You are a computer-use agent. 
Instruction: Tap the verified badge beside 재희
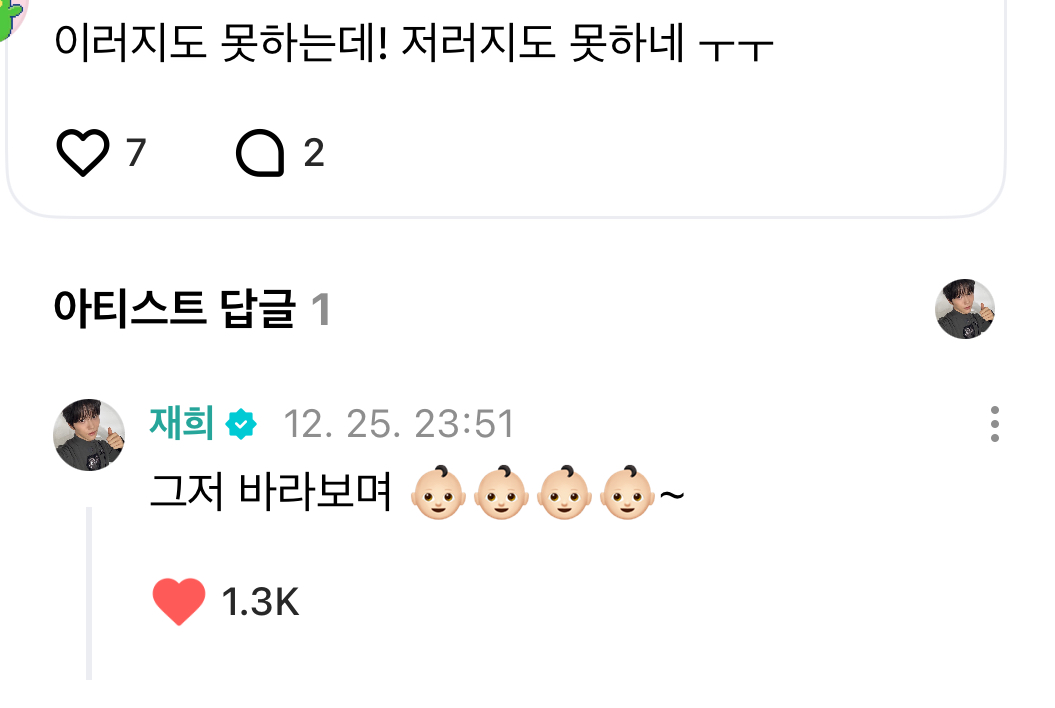tap(241, 425)
